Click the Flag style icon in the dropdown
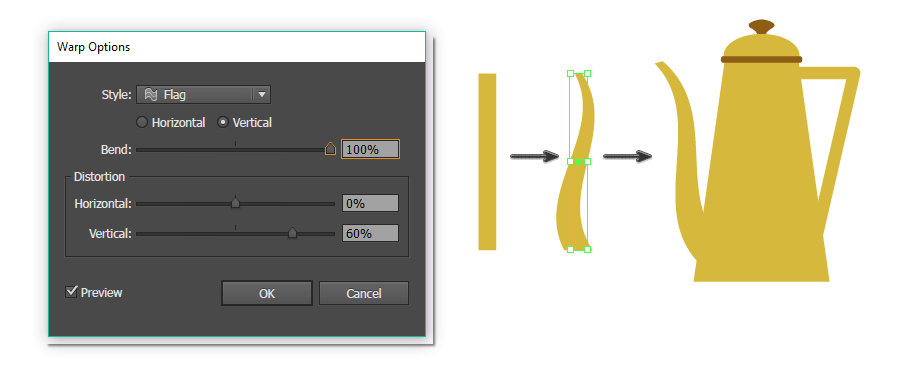Screen dimensions: 900x375 [x=151, y=95]
